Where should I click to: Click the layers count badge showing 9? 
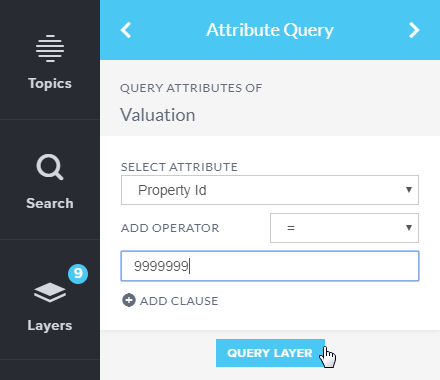pyautogui.click(x=78, y=274)
